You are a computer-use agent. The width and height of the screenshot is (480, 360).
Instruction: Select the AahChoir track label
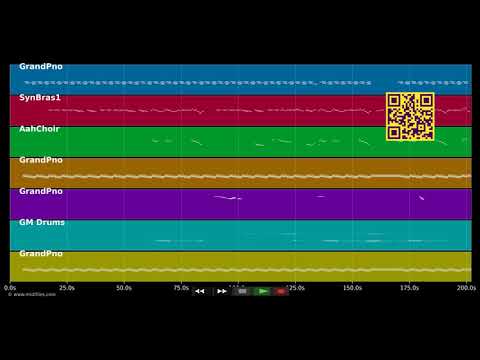tap(39, 129)
